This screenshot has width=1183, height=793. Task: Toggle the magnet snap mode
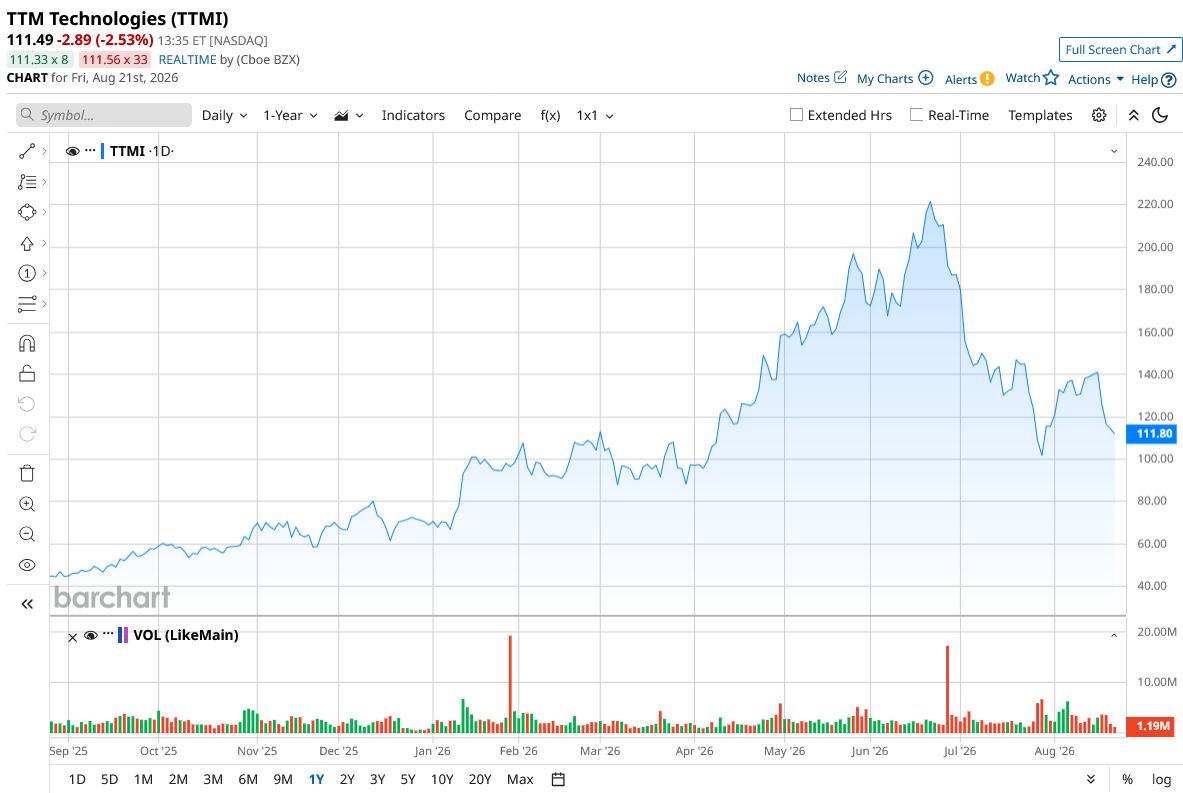click(x=27, y=343)
